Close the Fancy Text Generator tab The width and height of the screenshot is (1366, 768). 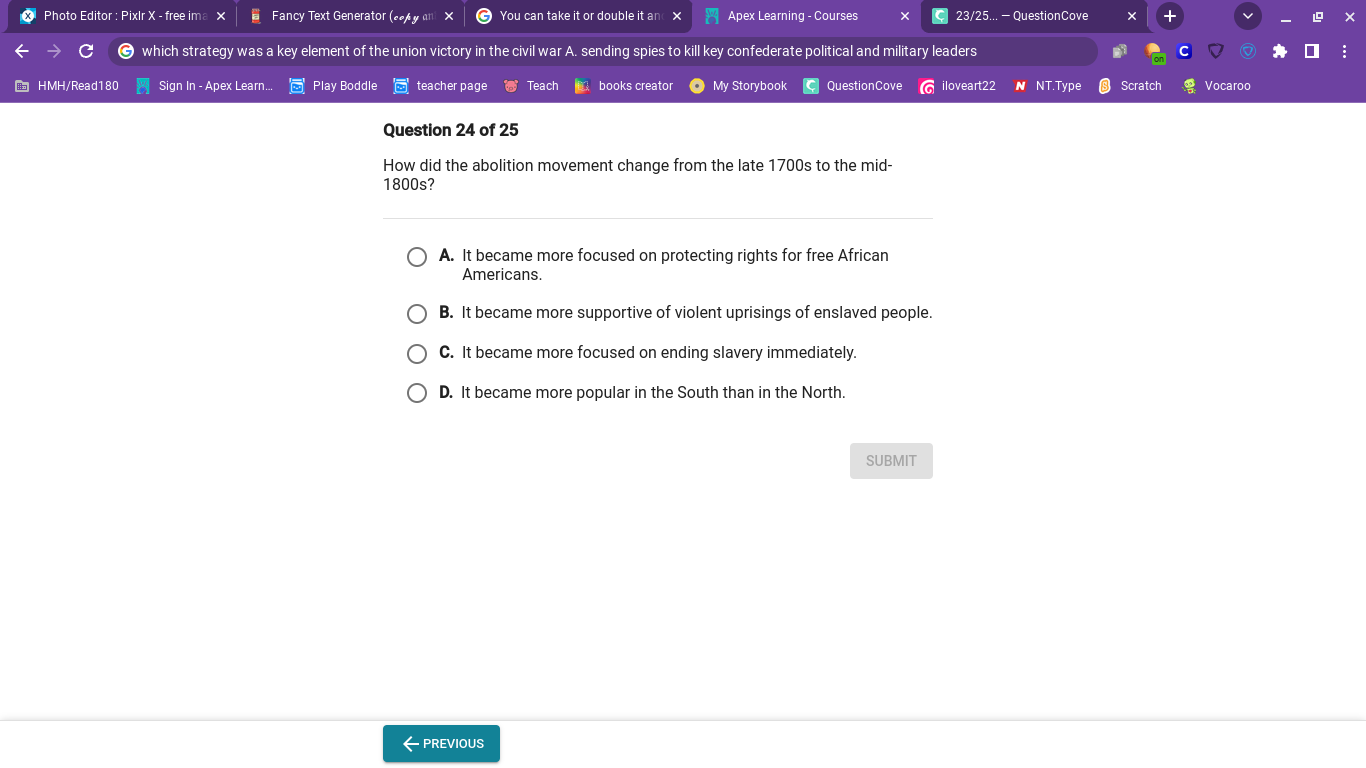[449, 16]
